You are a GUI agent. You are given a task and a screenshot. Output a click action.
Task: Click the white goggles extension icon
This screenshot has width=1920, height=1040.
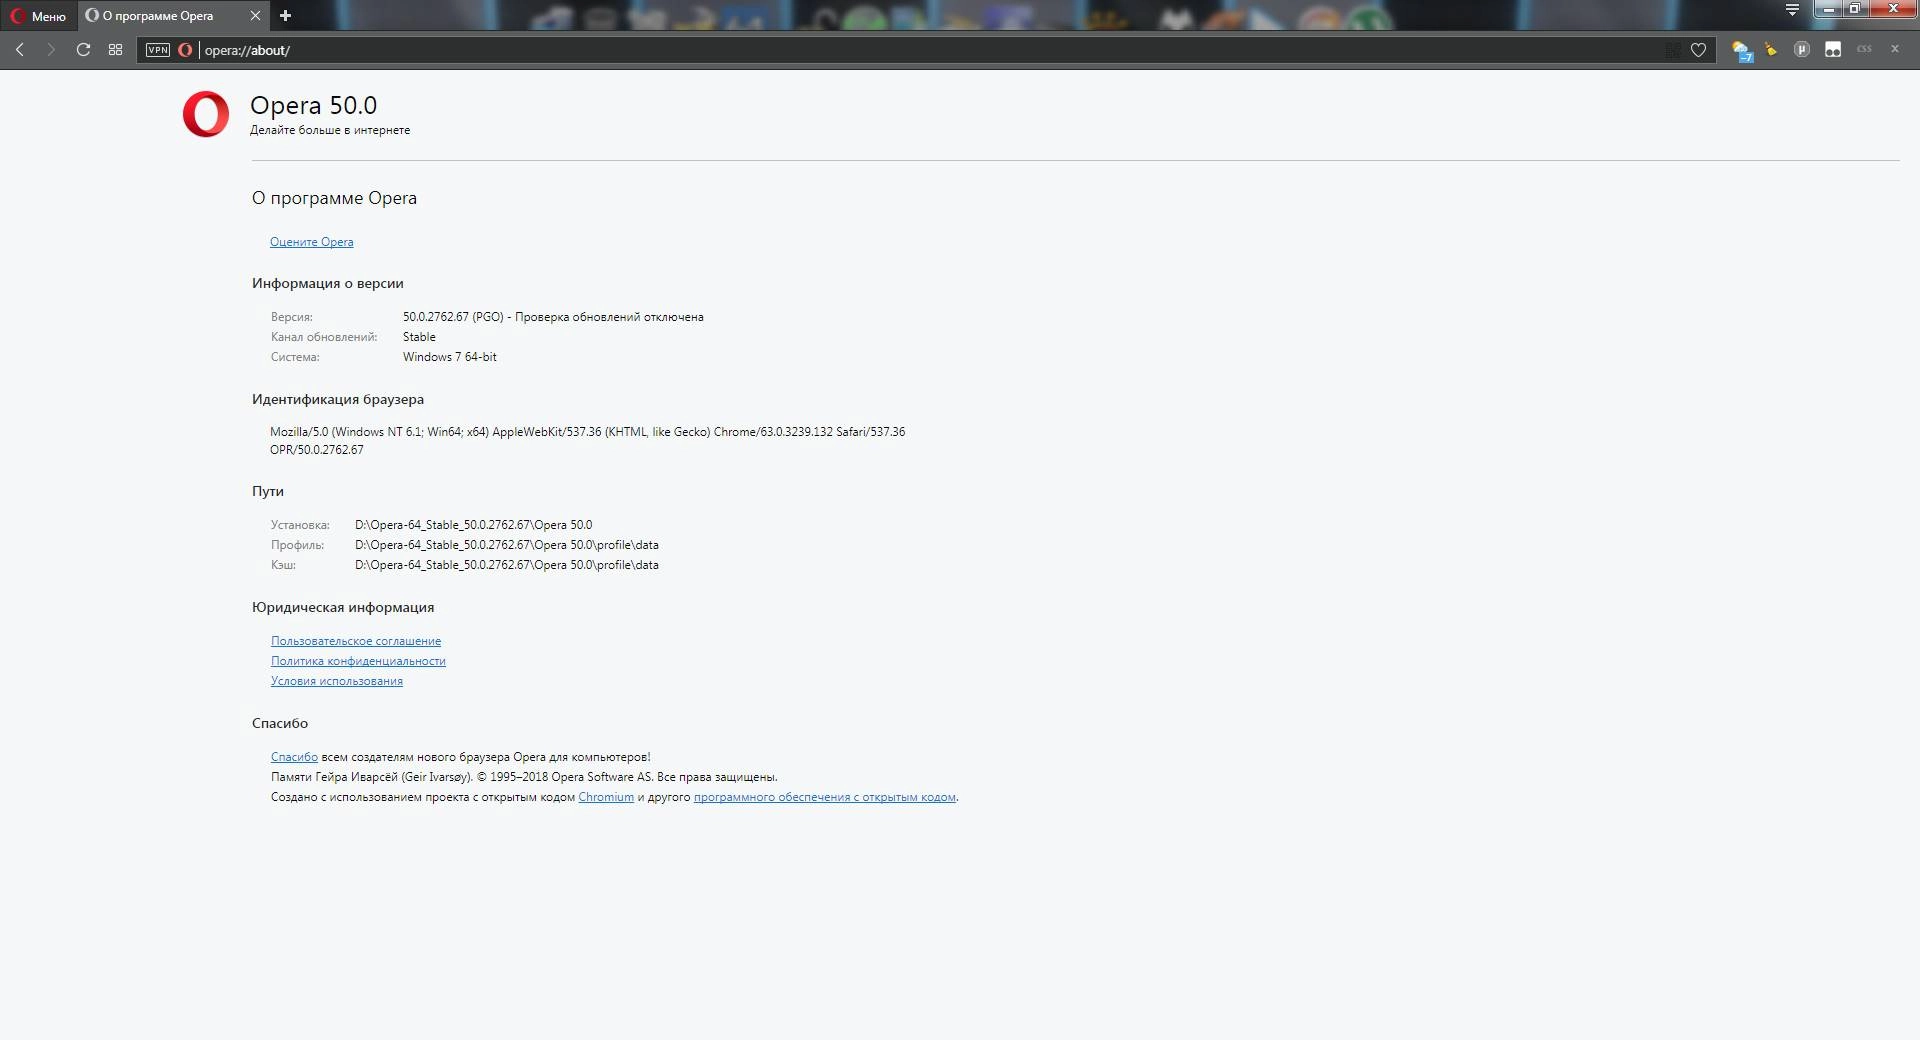pyautogui.click(x=1833, y=49)
